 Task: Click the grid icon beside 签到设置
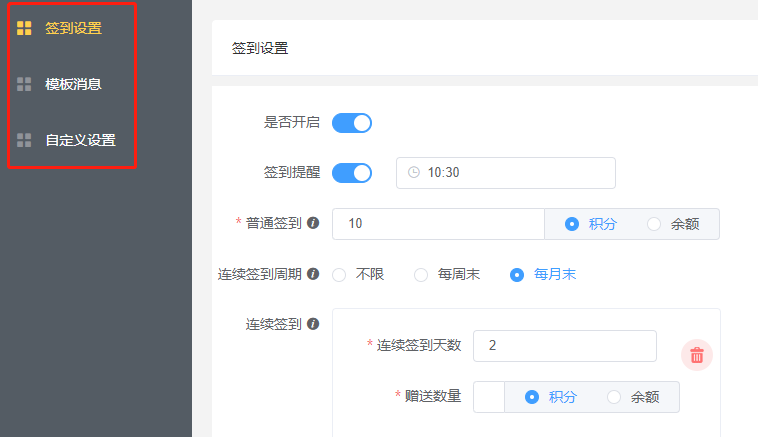pyautogui.click(x=24, y=28)
